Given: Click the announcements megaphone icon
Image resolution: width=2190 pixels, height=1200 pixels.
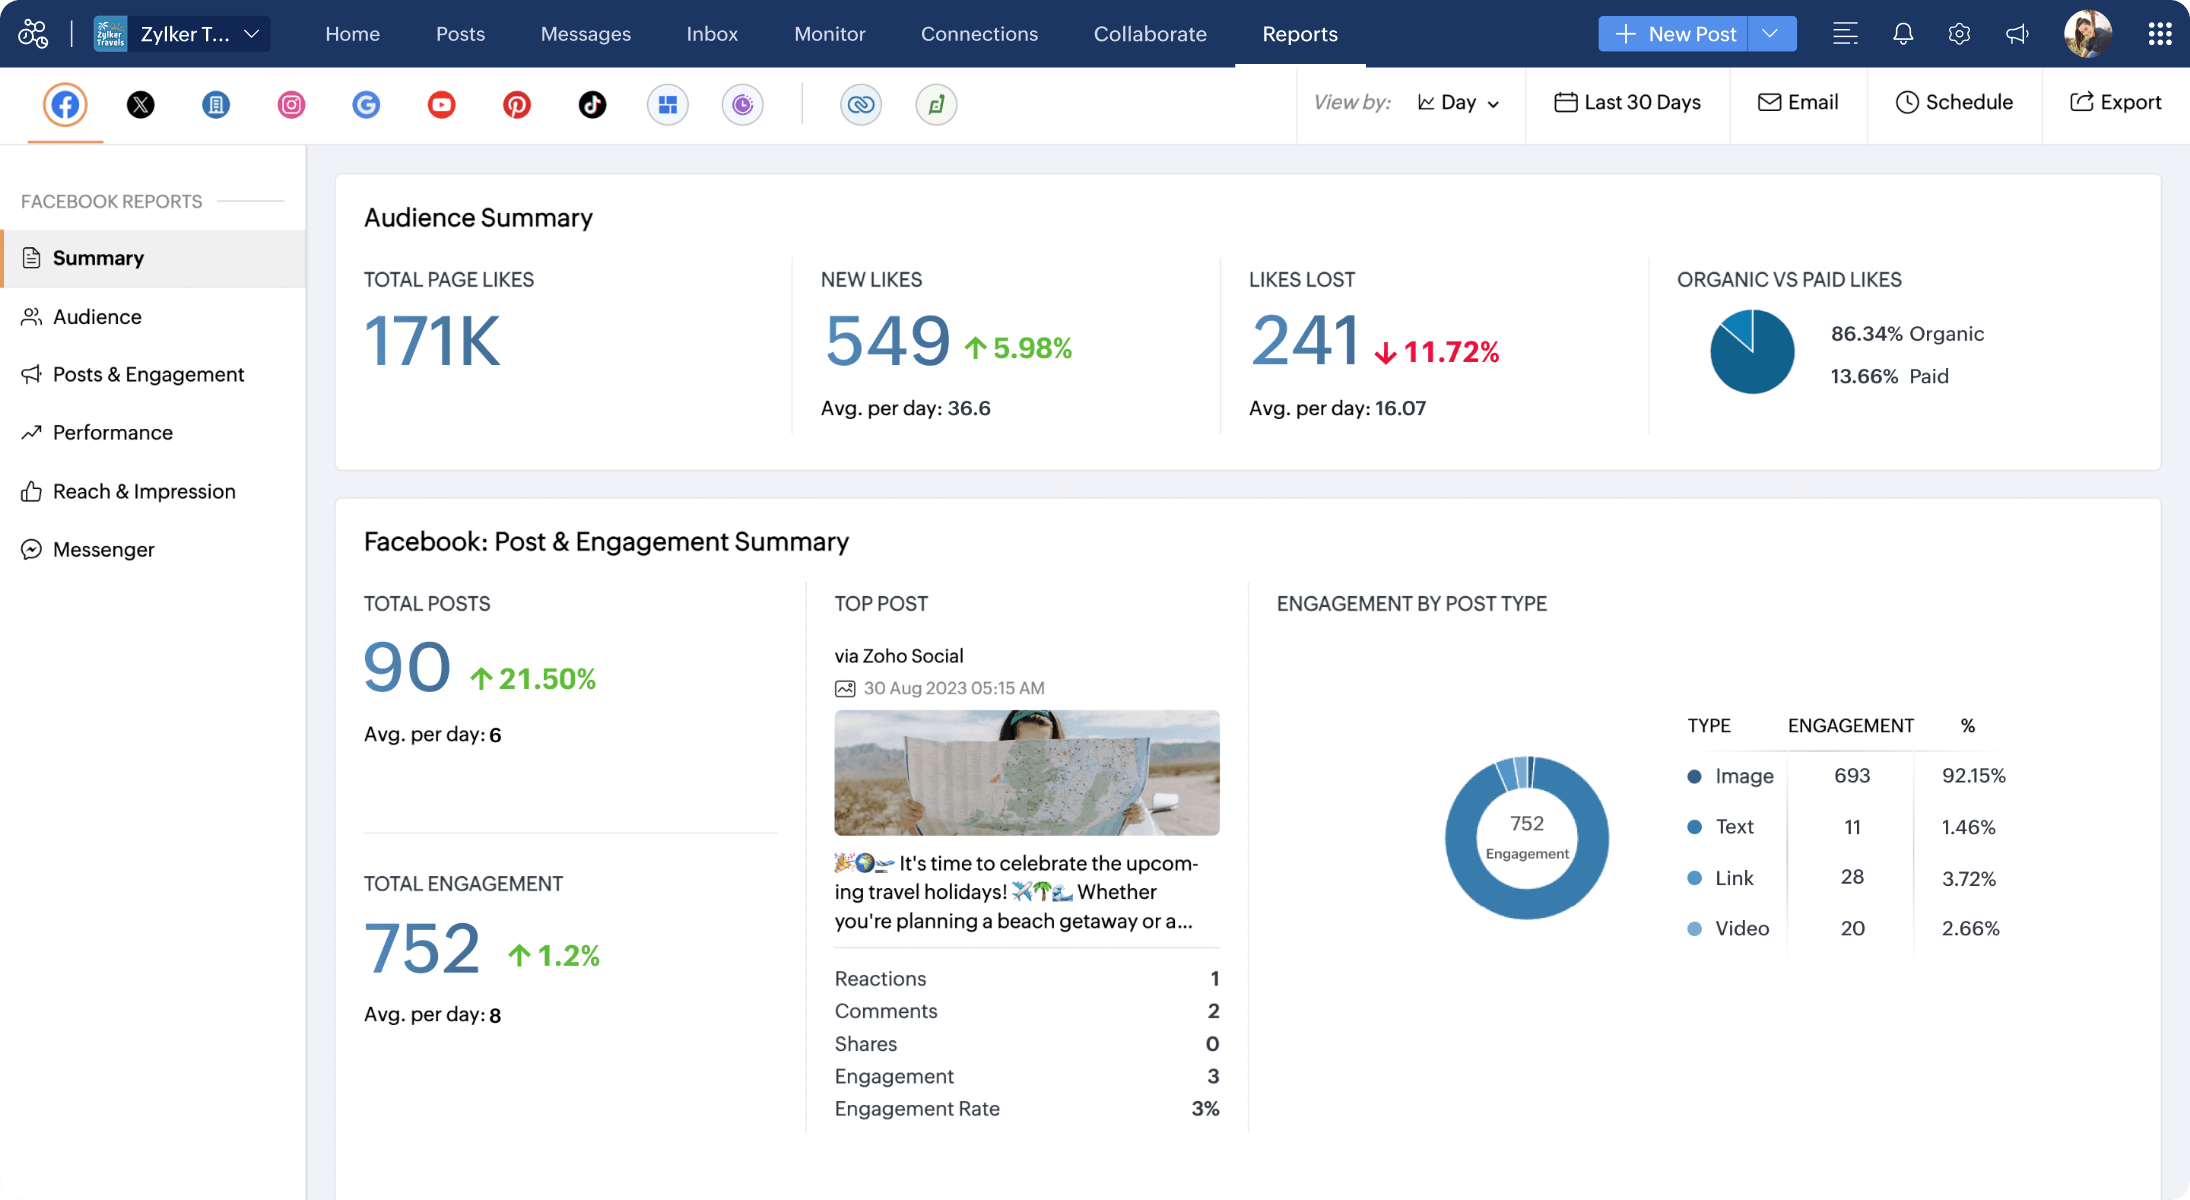Looking at the screenshot, I should pyautogui.click(x=2016, y=34).
